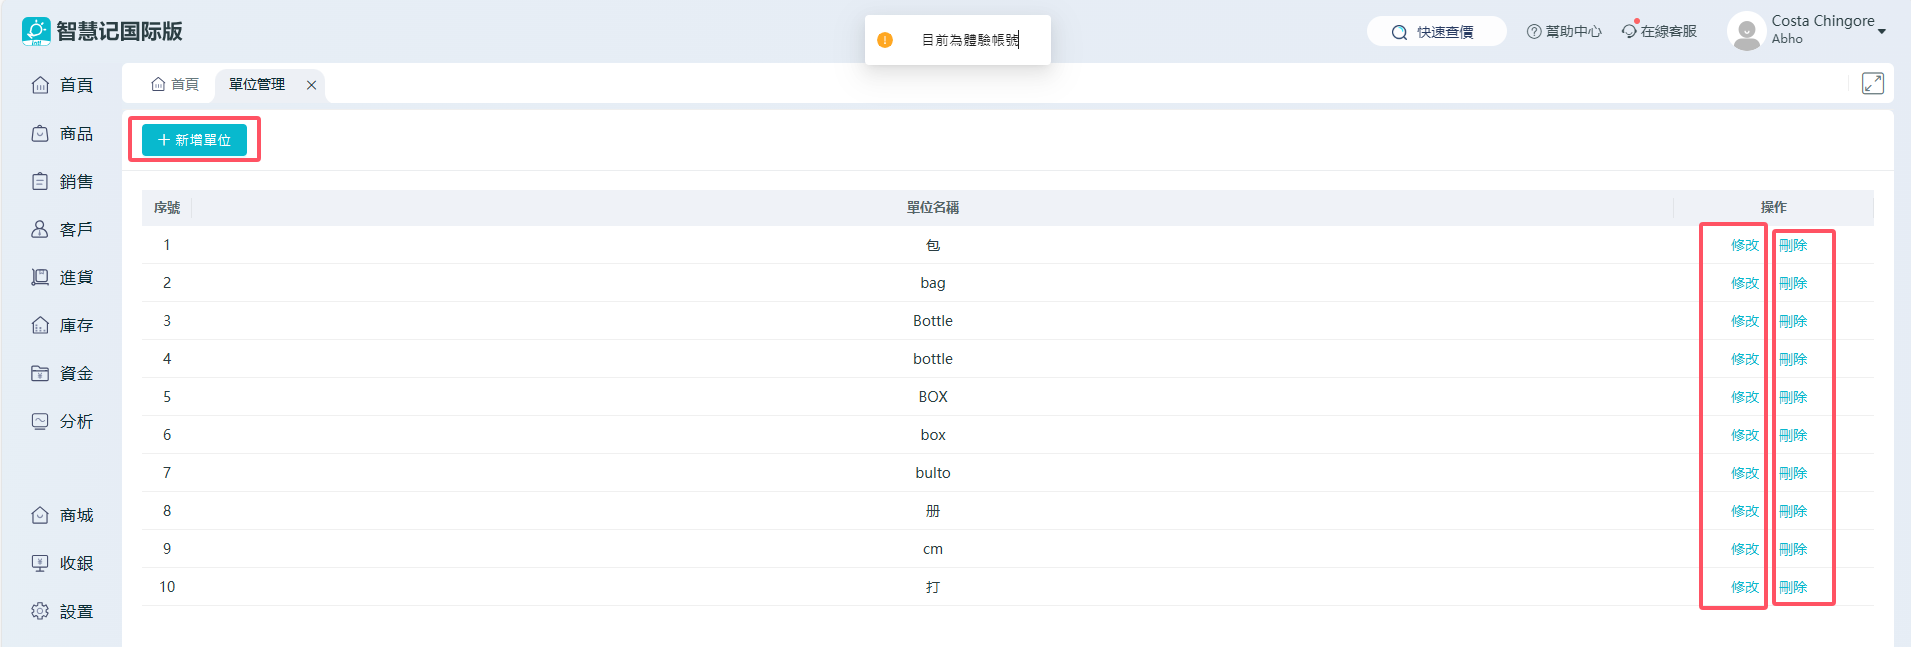Click the 新增單位 button
Screen dimensions: 1911x647
pos(194,140)
